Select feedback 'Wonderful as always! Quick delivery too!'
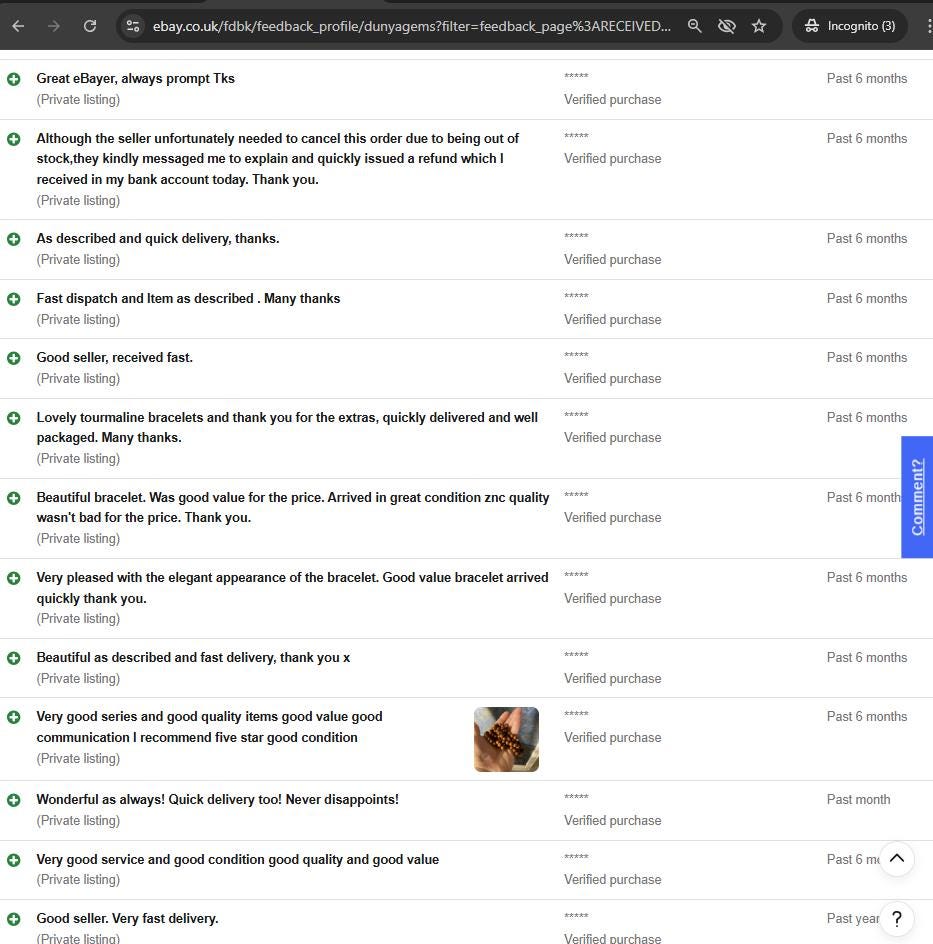The height and width of the screenshot is (944, 933). point(217,800)
